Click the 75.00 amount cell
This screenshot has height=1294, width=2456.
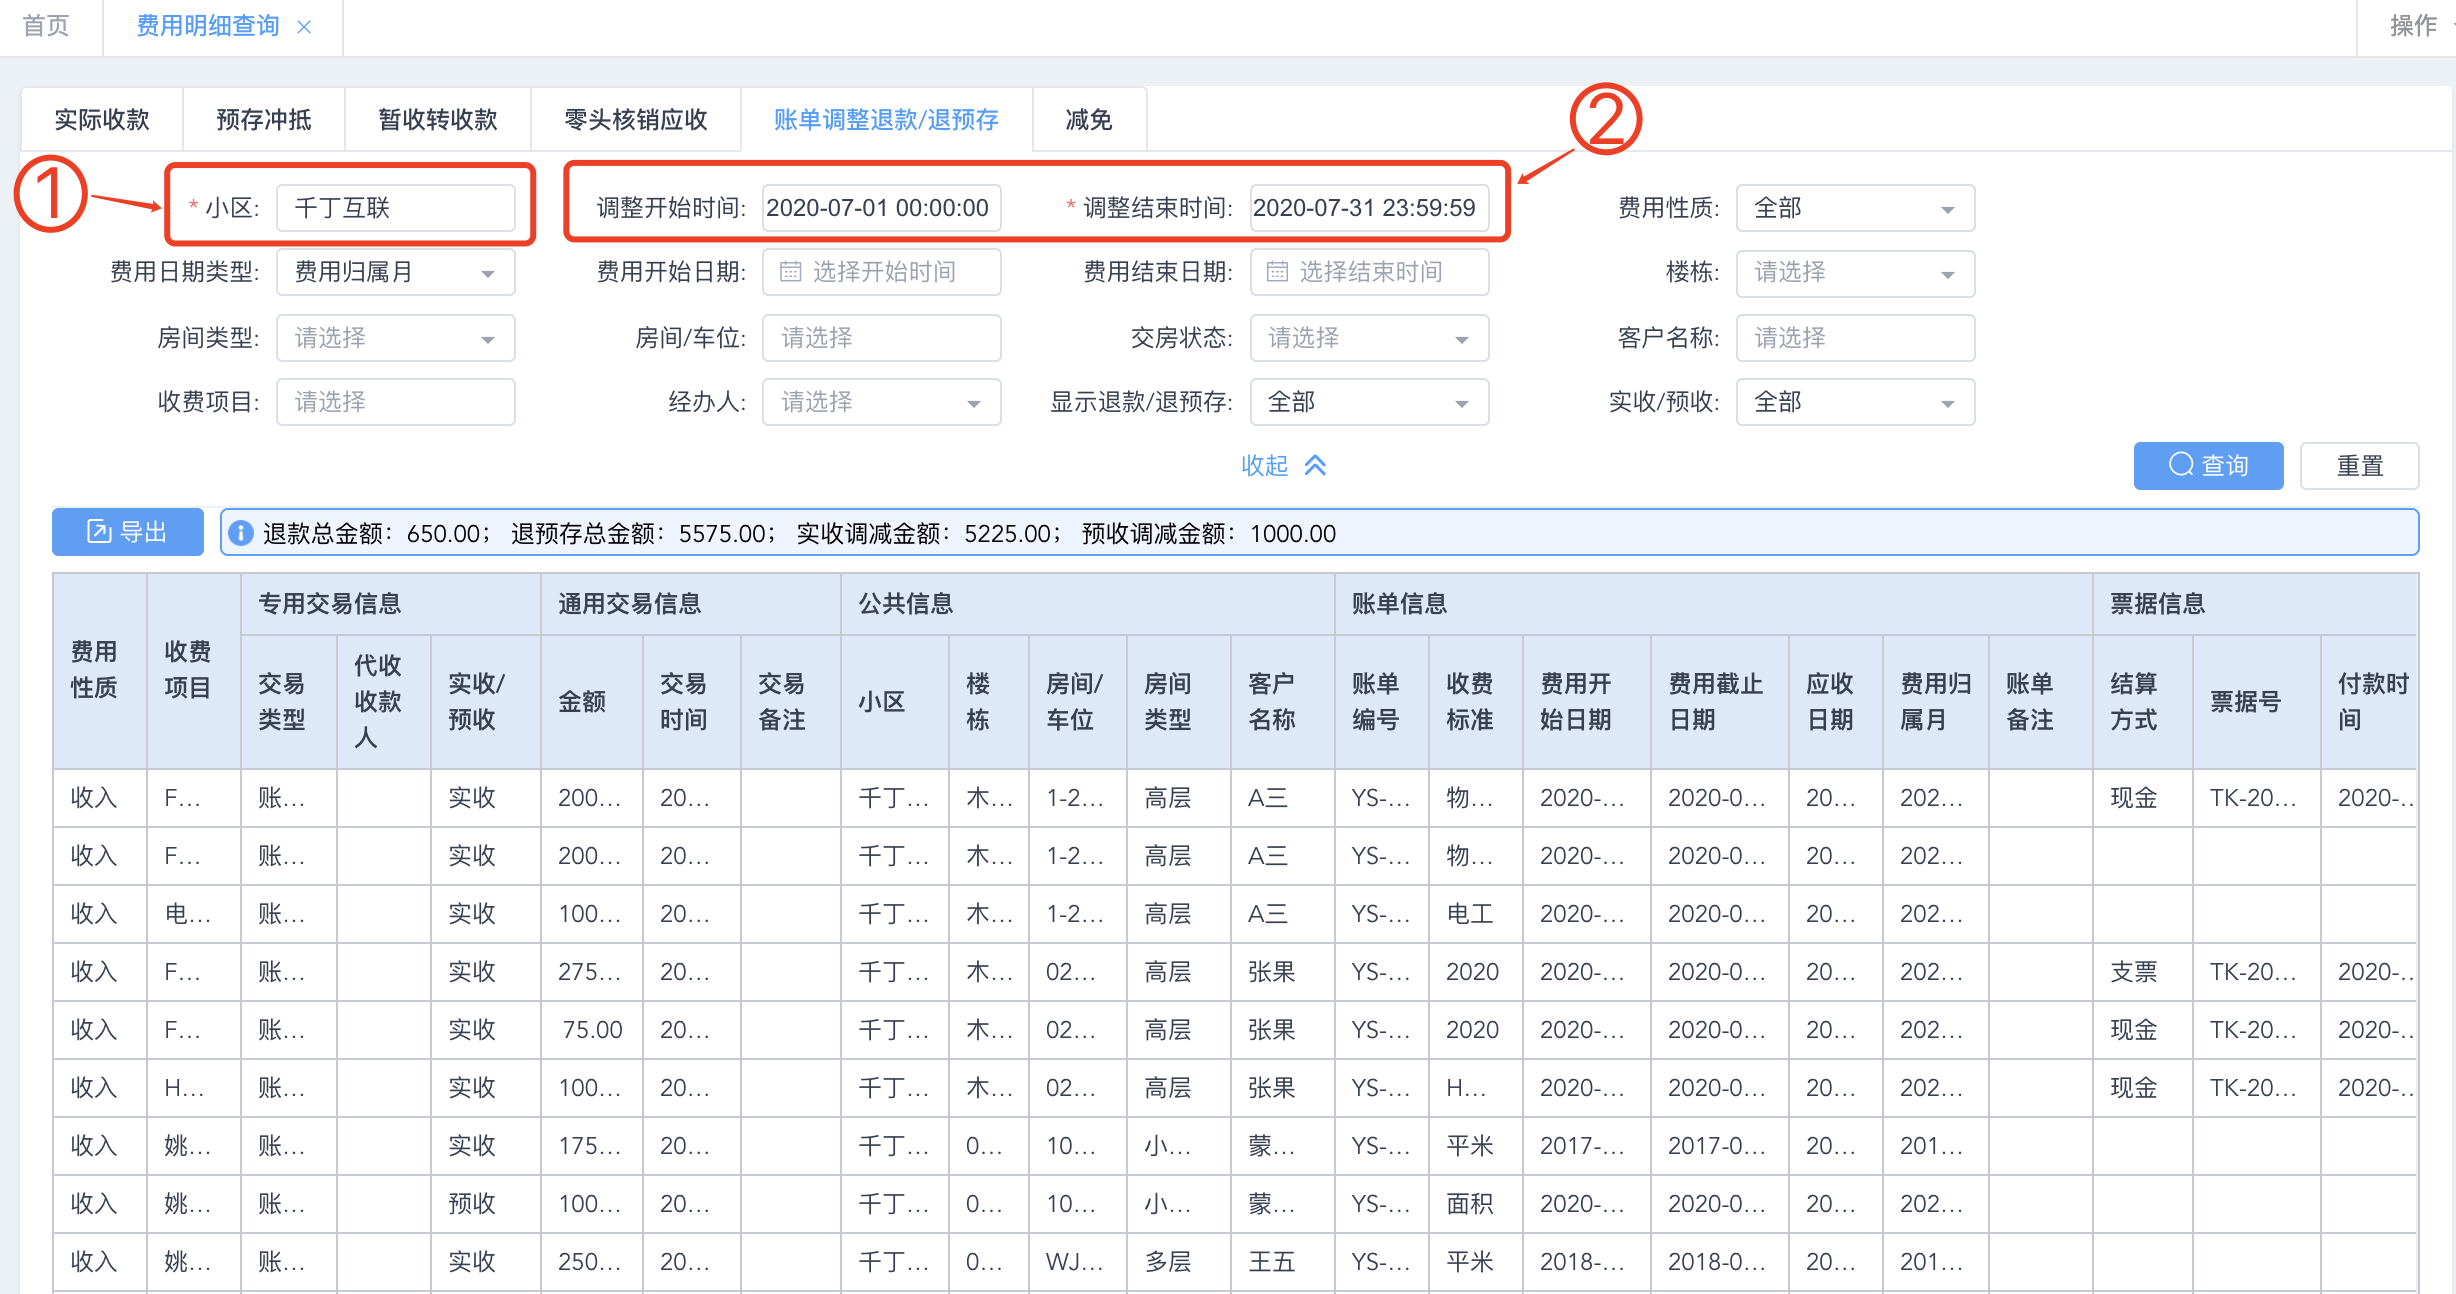click(x=592, y=1030)
